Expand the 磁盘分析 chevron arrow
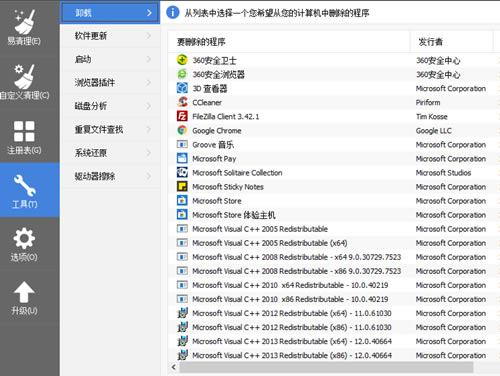 (149, 106)
